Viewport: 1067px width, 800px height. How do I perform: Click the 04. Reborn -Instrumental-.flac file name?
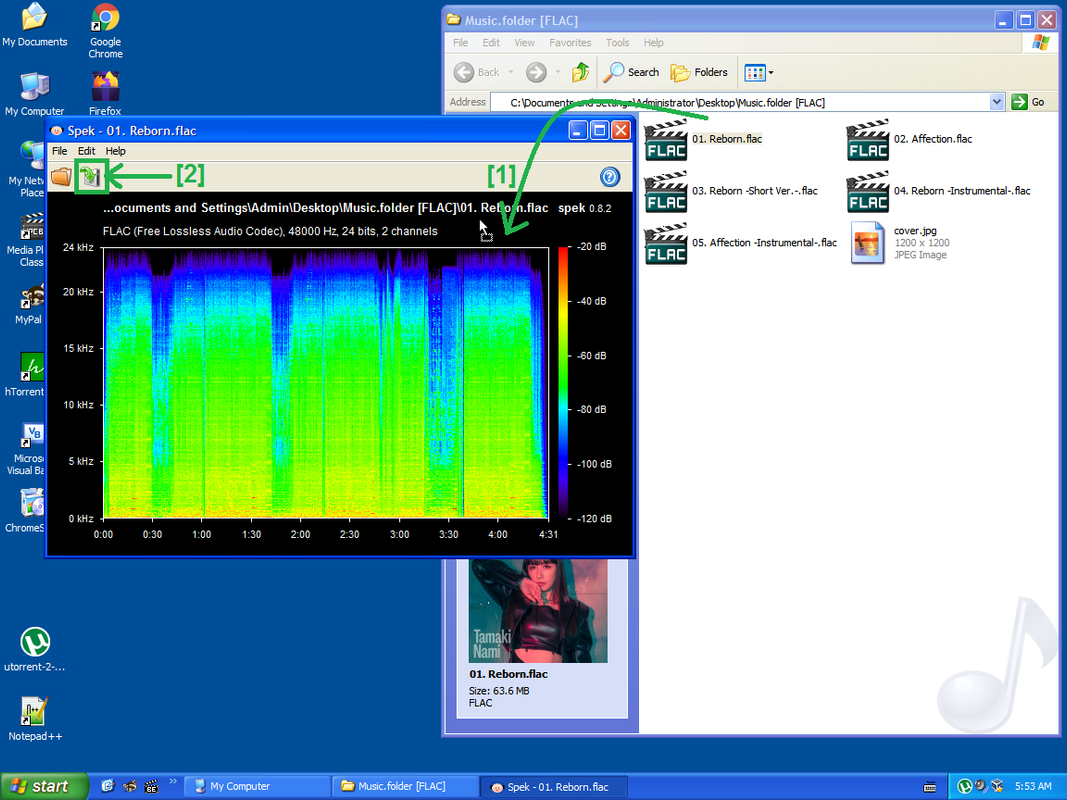coord(962,190)
